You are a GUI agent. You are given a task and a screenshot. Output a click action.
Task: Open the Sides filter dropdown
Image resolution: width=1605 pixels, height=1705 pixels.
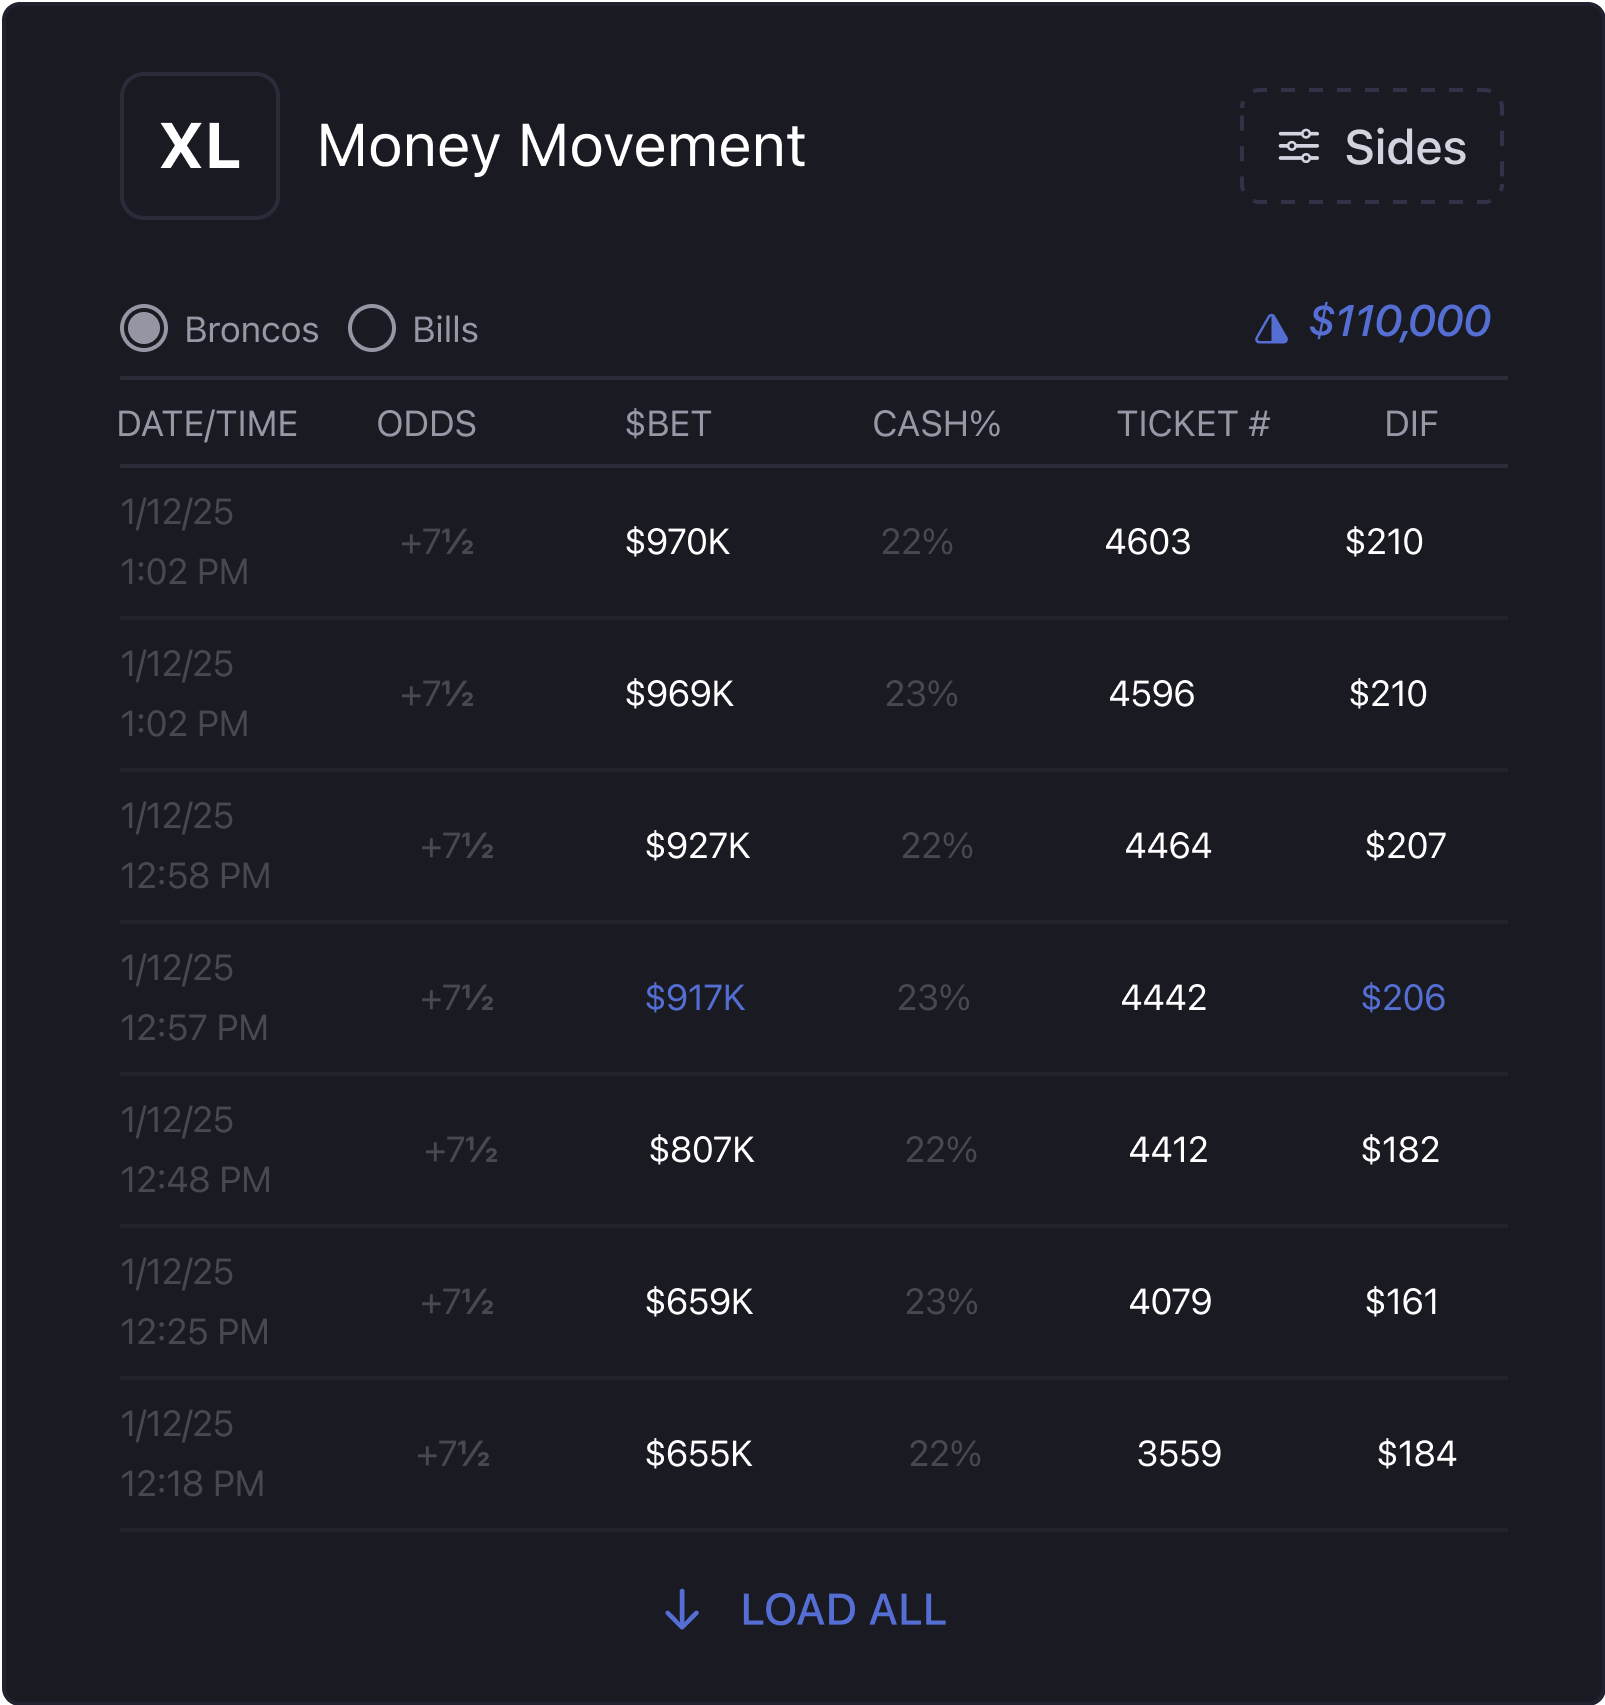1372,146
